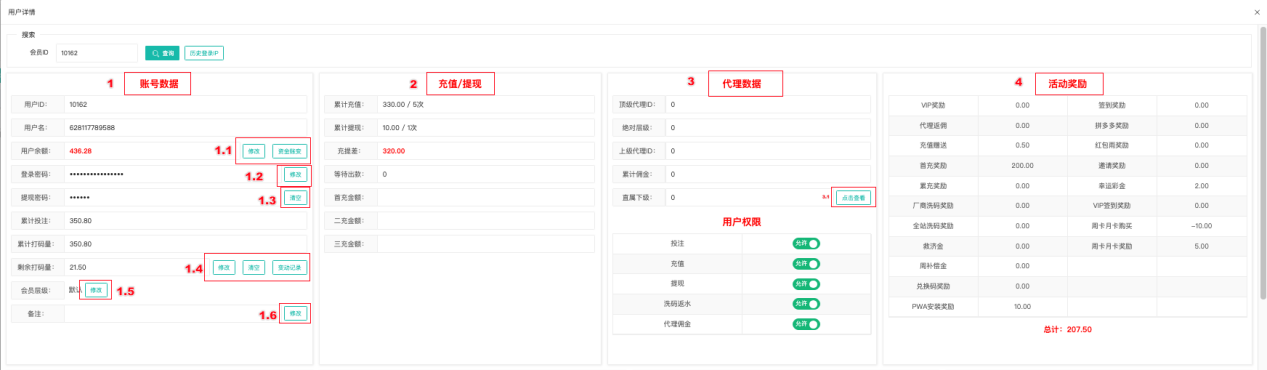Click 累计提现 value 10.00 / 1次
The image size is (1267, 370).
point(400,127)
